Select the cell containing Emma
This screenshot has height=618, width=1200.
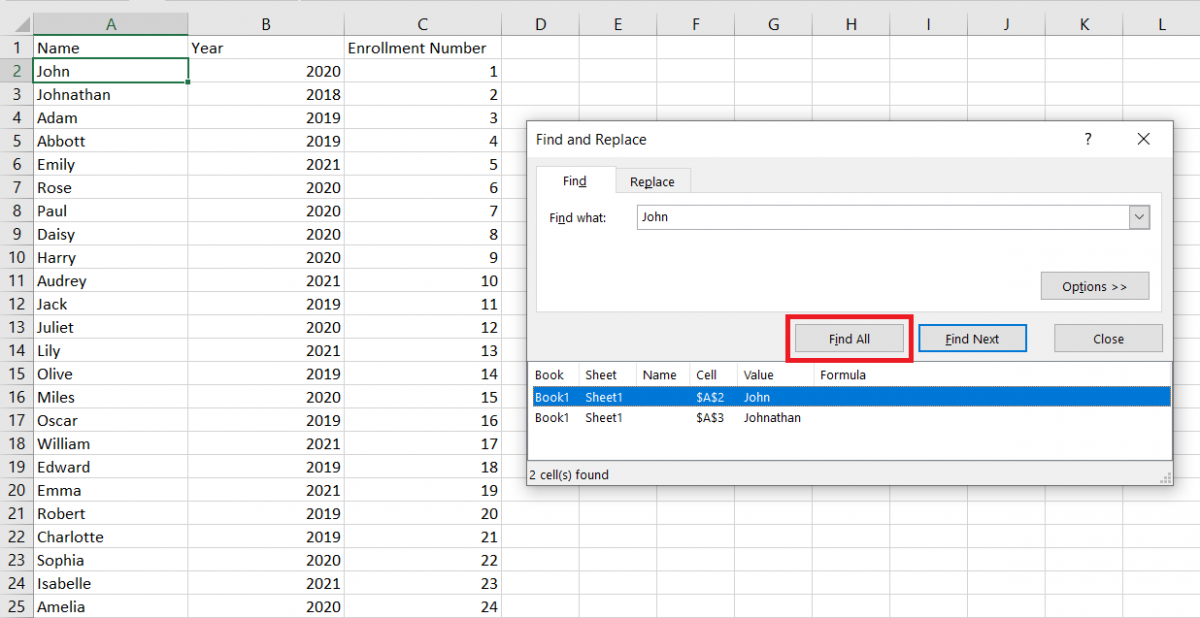coord(111,491)
